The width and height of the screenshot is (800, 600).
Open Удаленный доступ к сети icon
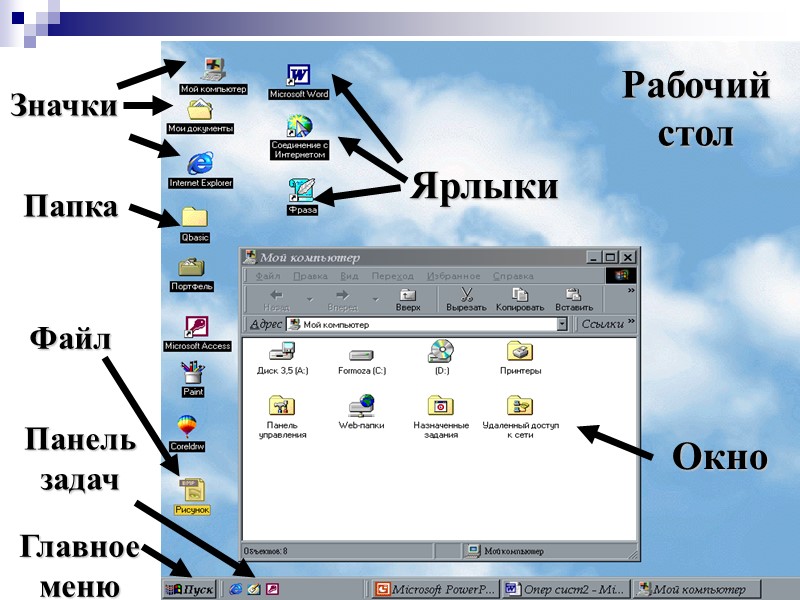click(x=520, y=416)
